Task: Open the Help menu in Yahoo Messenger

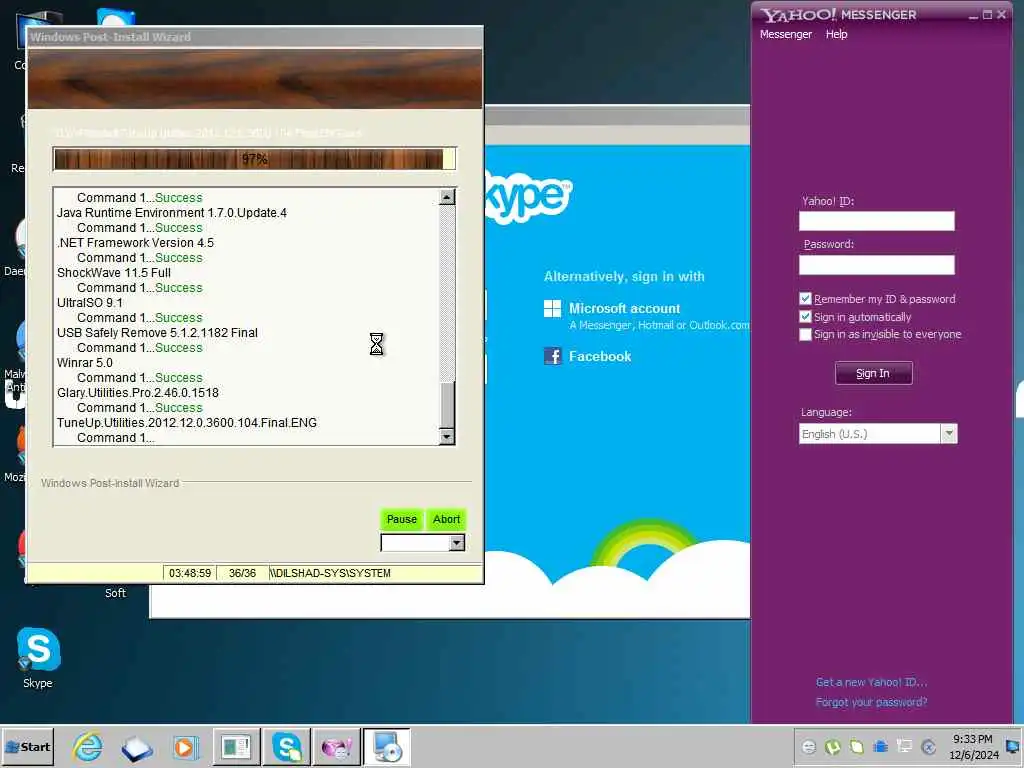Action: tap(836, 34)
